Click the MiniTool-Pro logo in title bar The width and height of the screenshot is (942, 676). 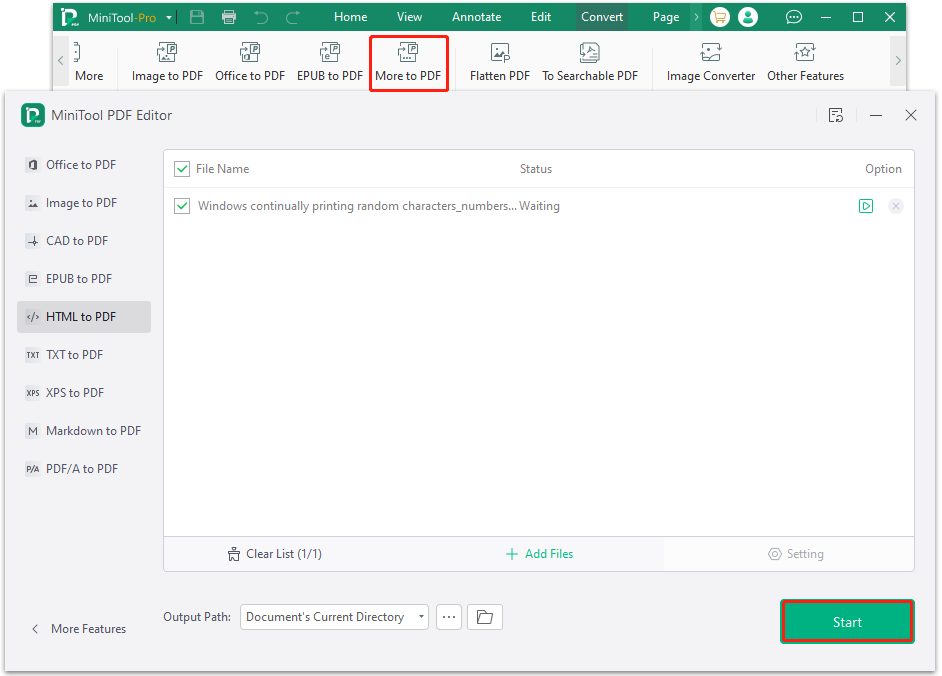[70, 17]
